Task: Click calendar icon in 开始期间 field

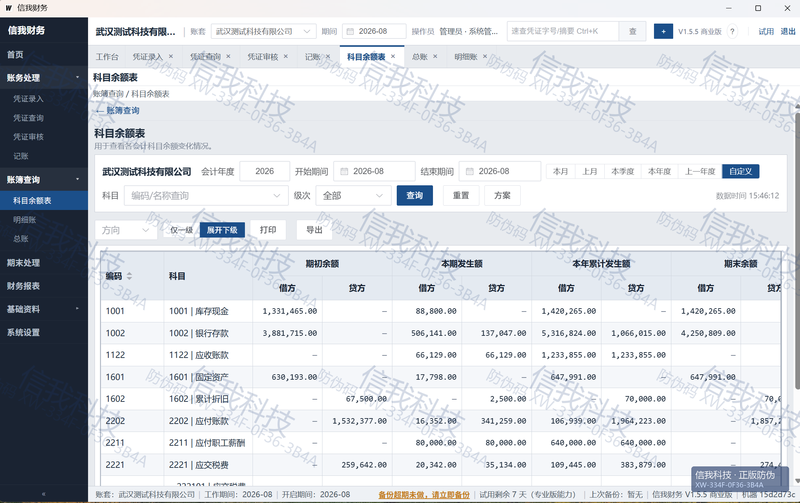Action: (344, 171)
